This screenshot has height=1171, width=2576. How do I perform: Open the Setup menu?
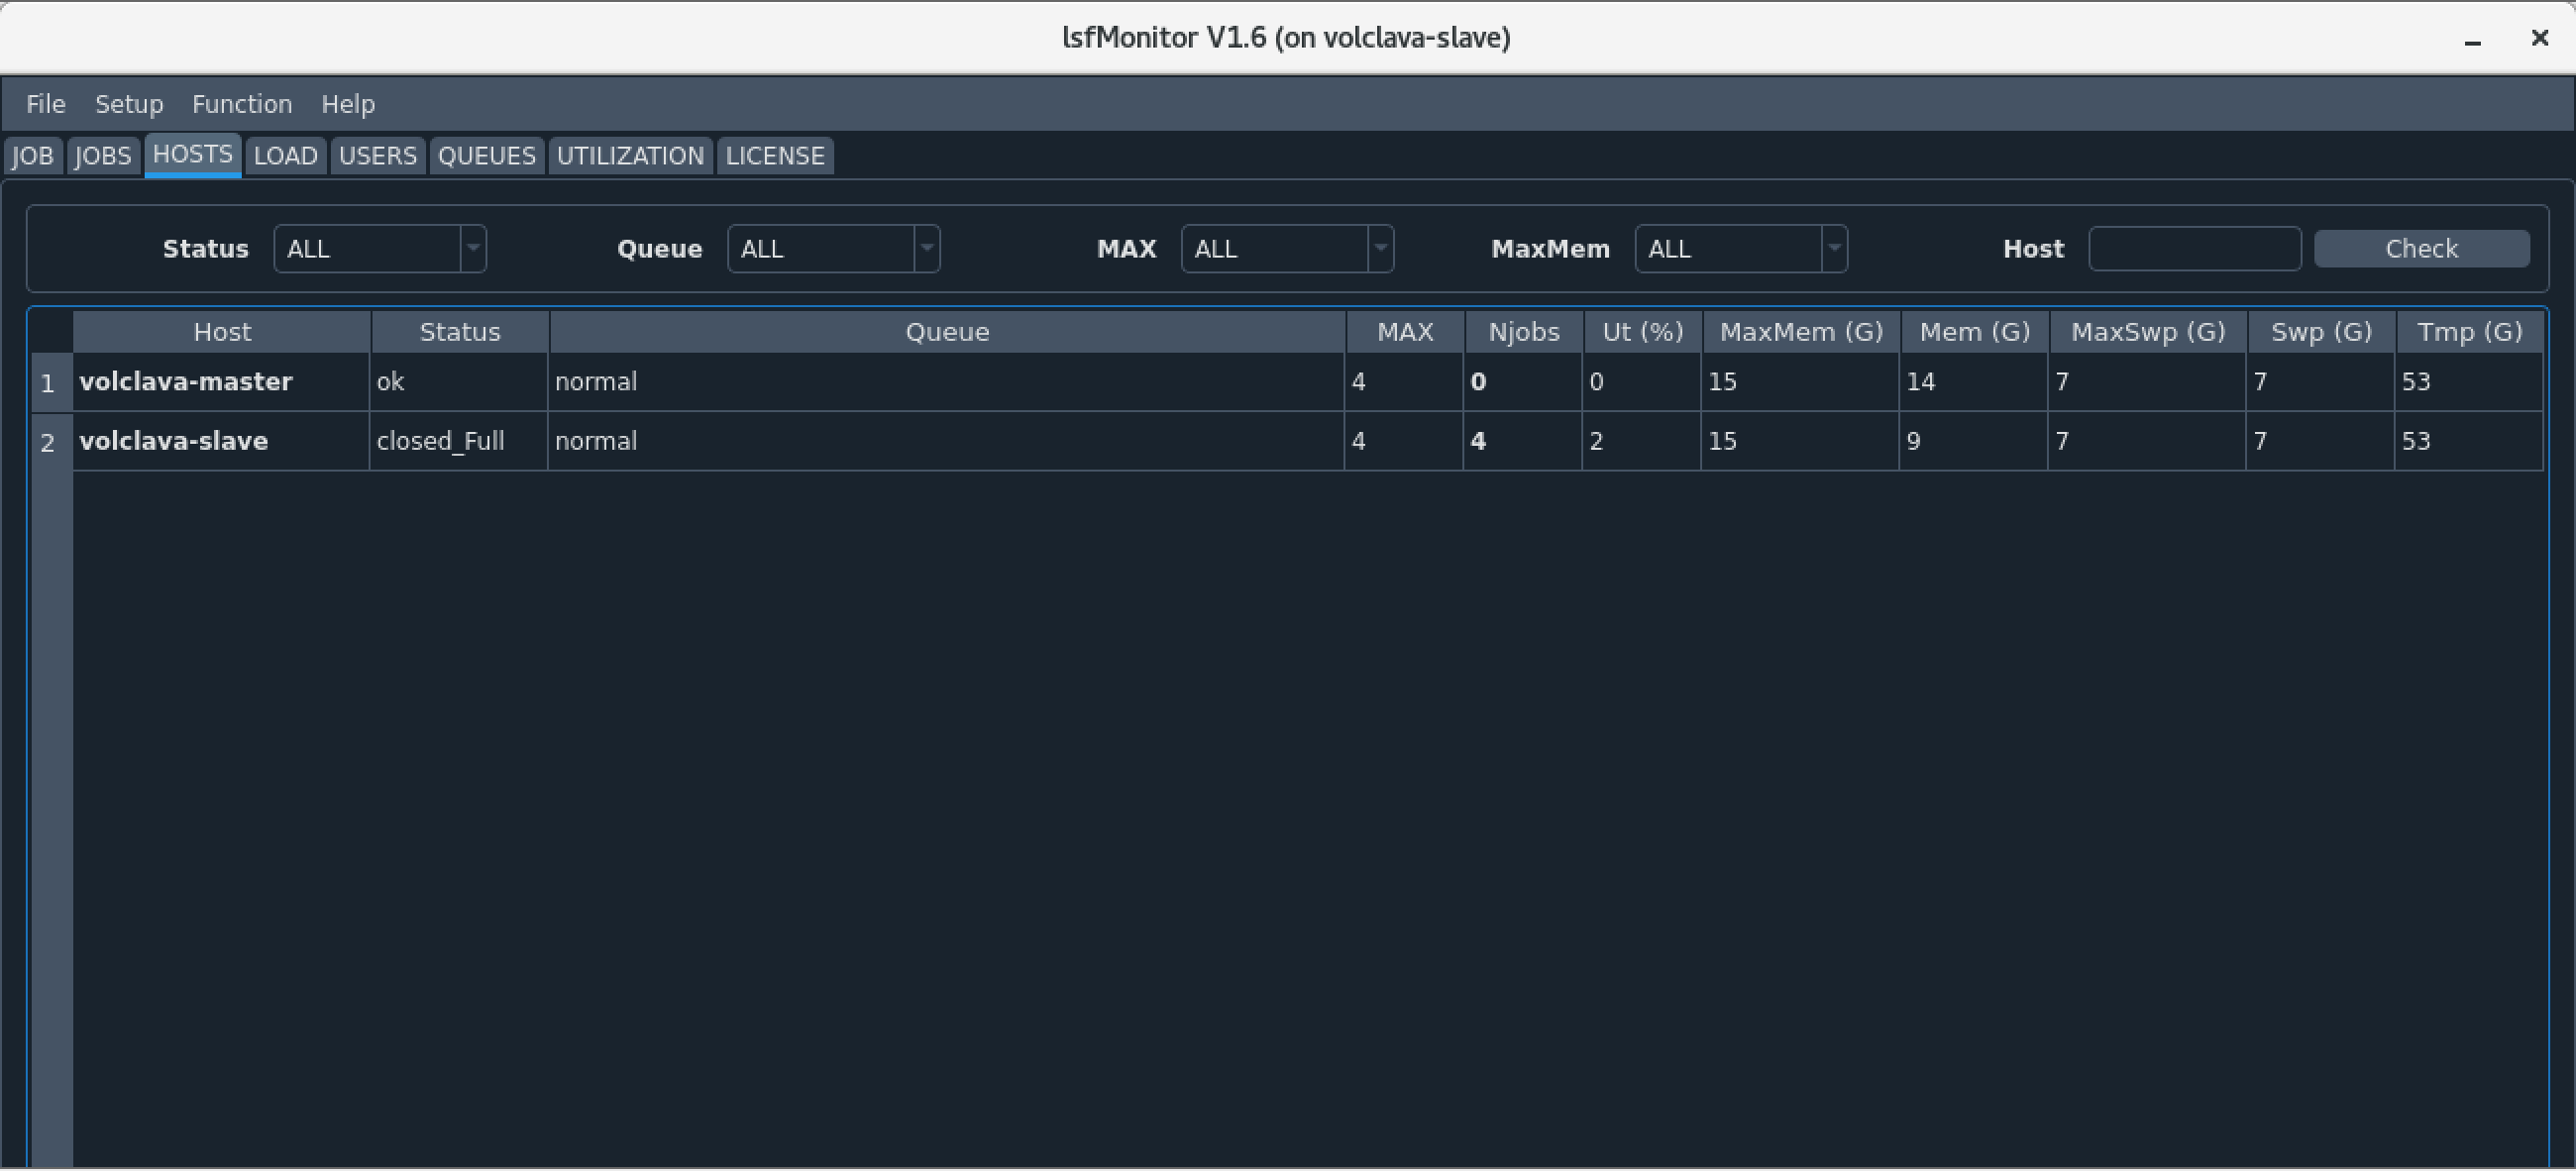point(129,104)
